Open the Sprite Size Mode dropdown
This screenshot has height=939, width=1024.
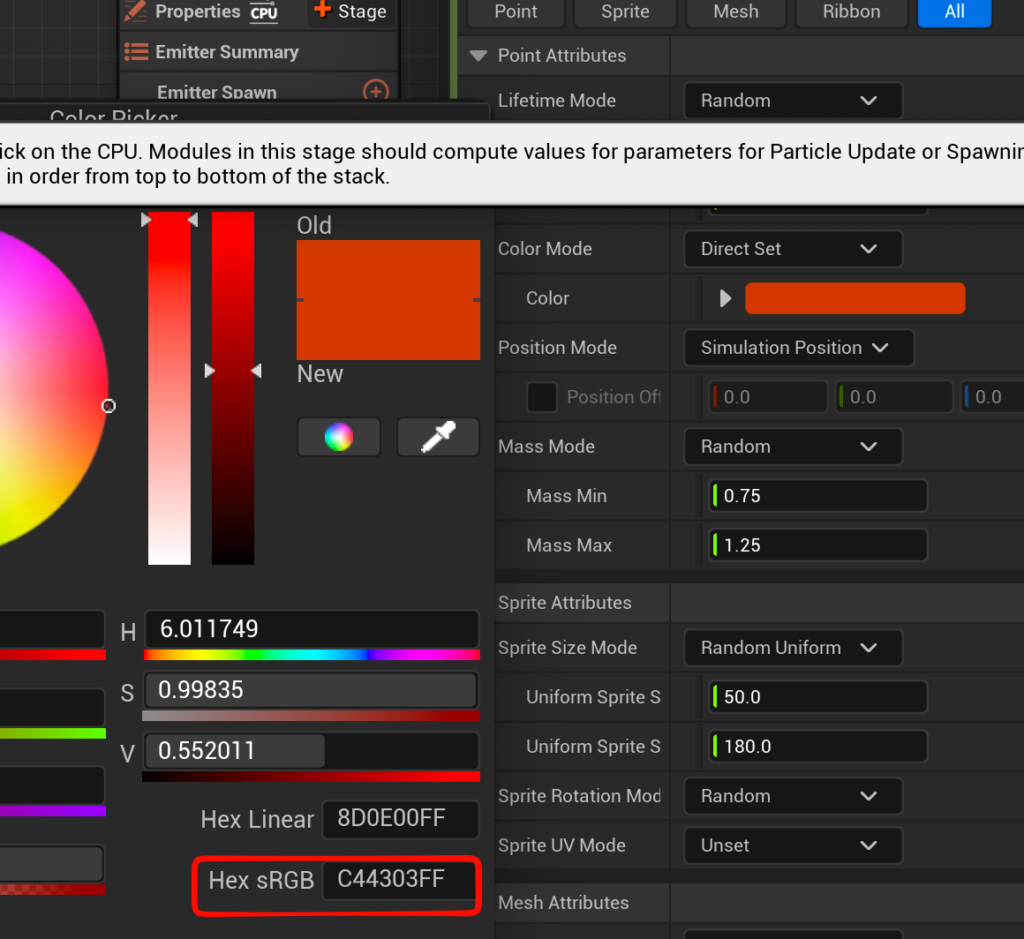[x=792, y=648]
